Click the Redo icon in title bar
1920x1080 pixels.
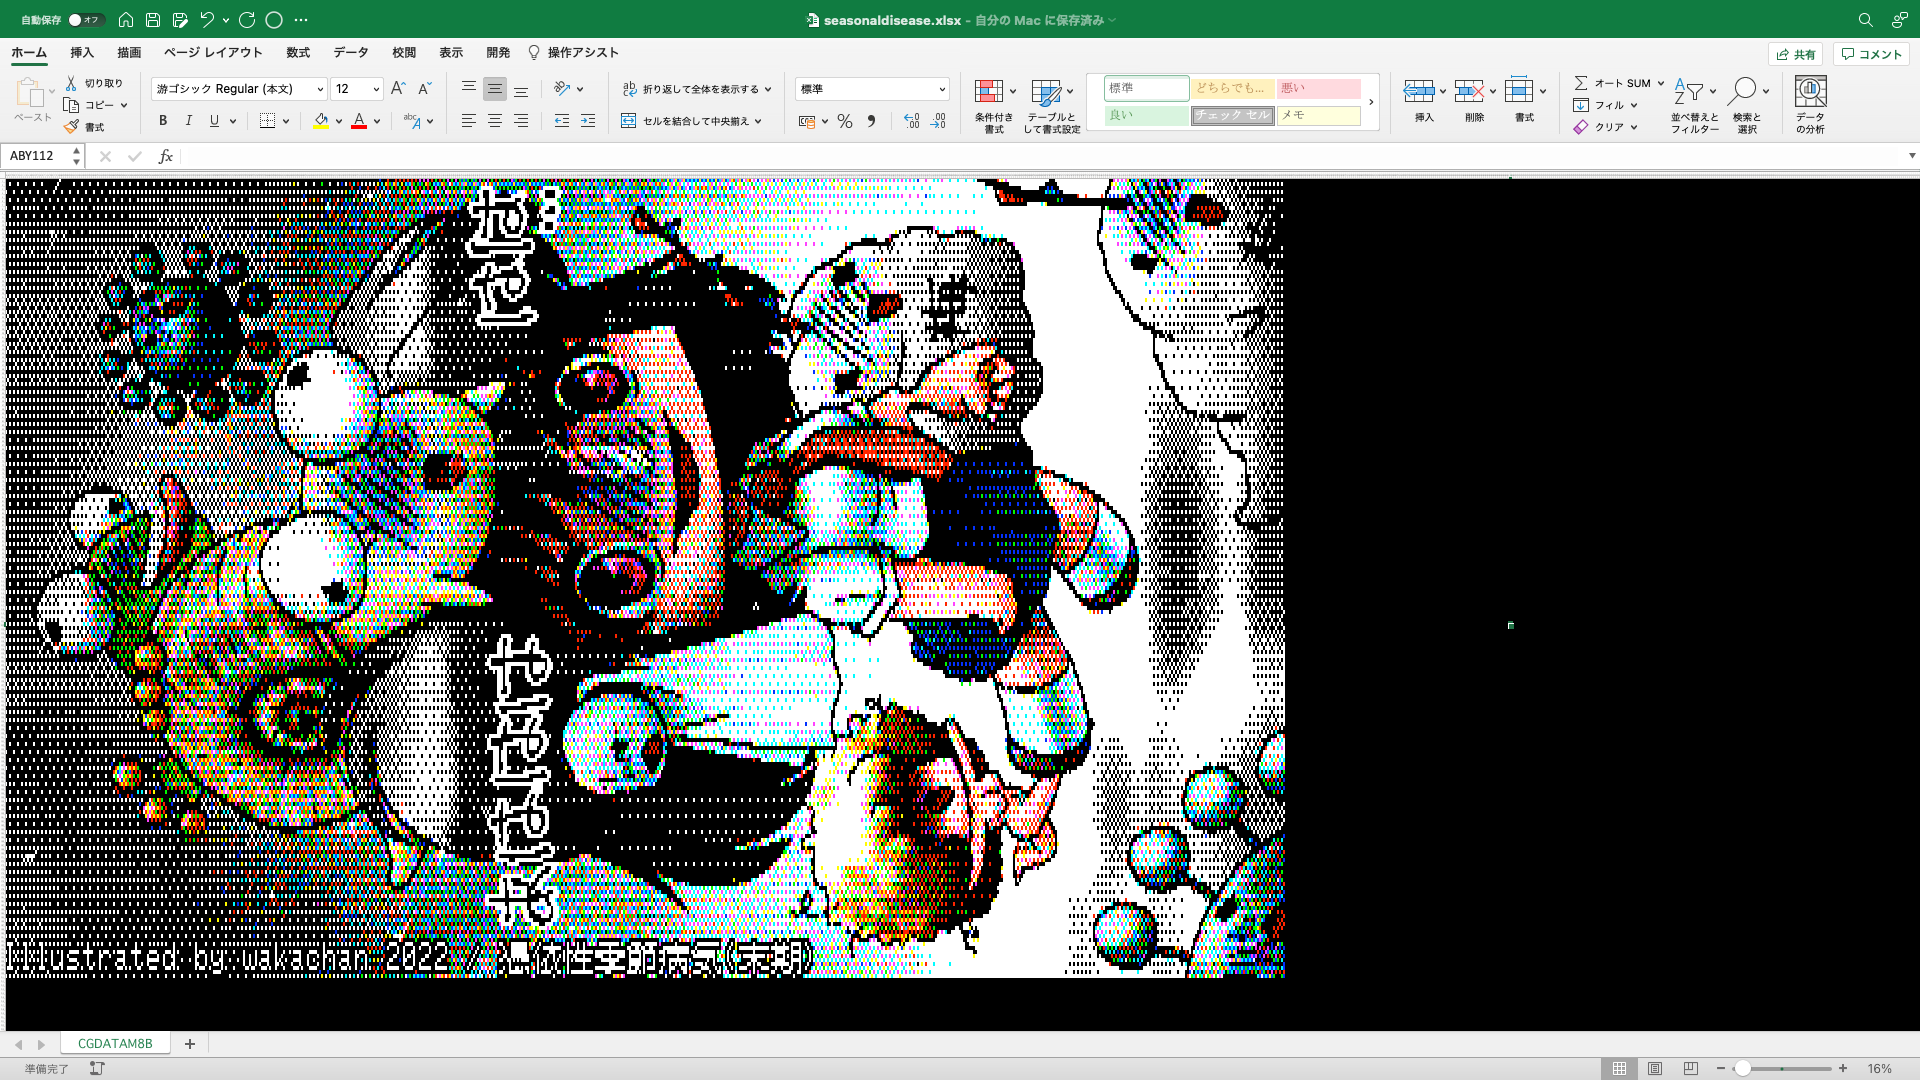[x=247, y=20]
